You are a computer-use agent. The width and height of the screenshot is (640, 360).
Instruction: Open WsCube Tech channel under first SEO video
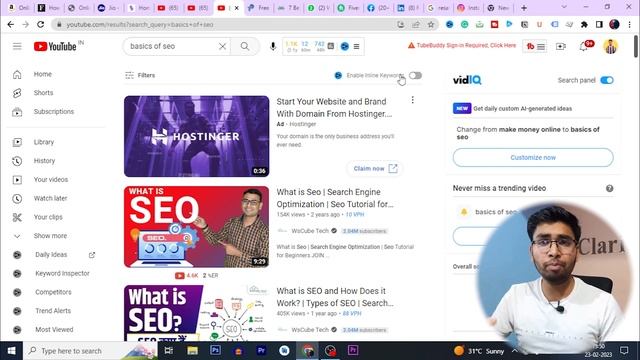click(310, 231)
